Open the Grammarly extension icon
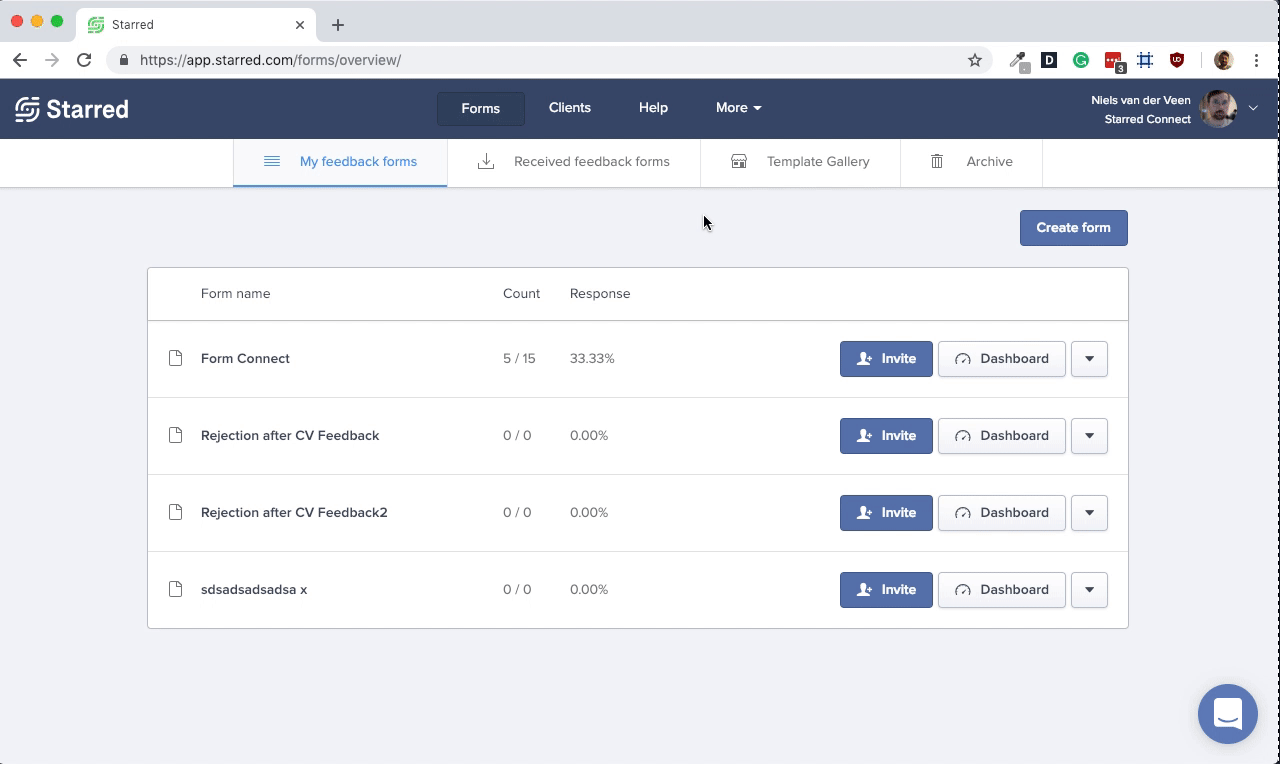This screenshot has height=764, width=1280. click(1081, 60)
